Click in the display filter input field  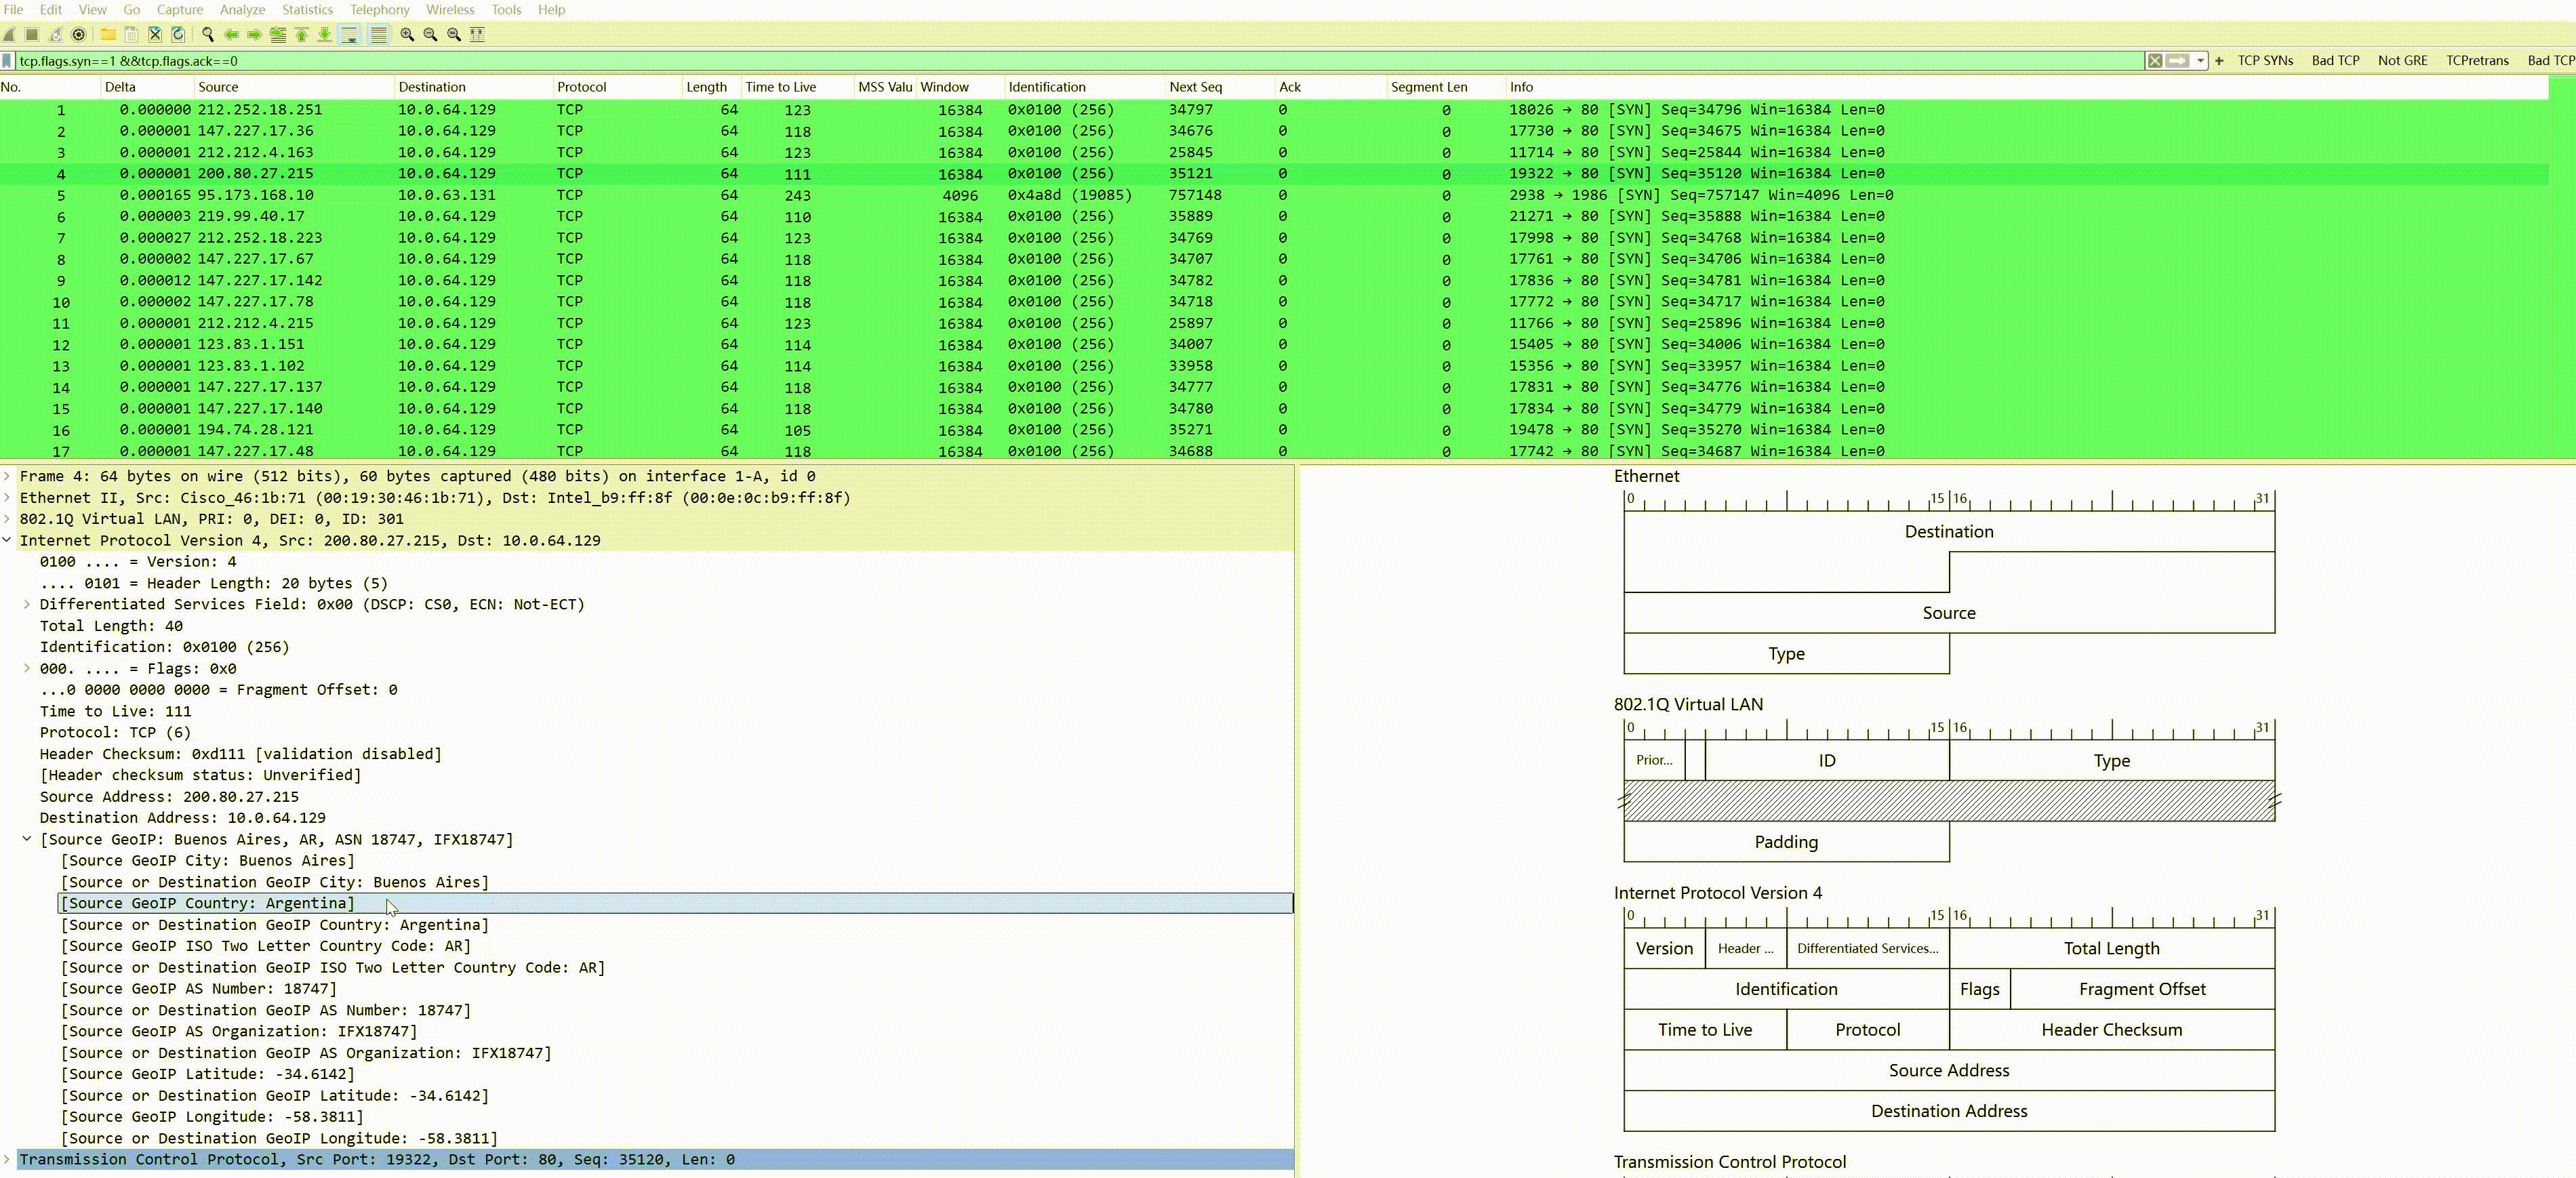point(1080,61)
